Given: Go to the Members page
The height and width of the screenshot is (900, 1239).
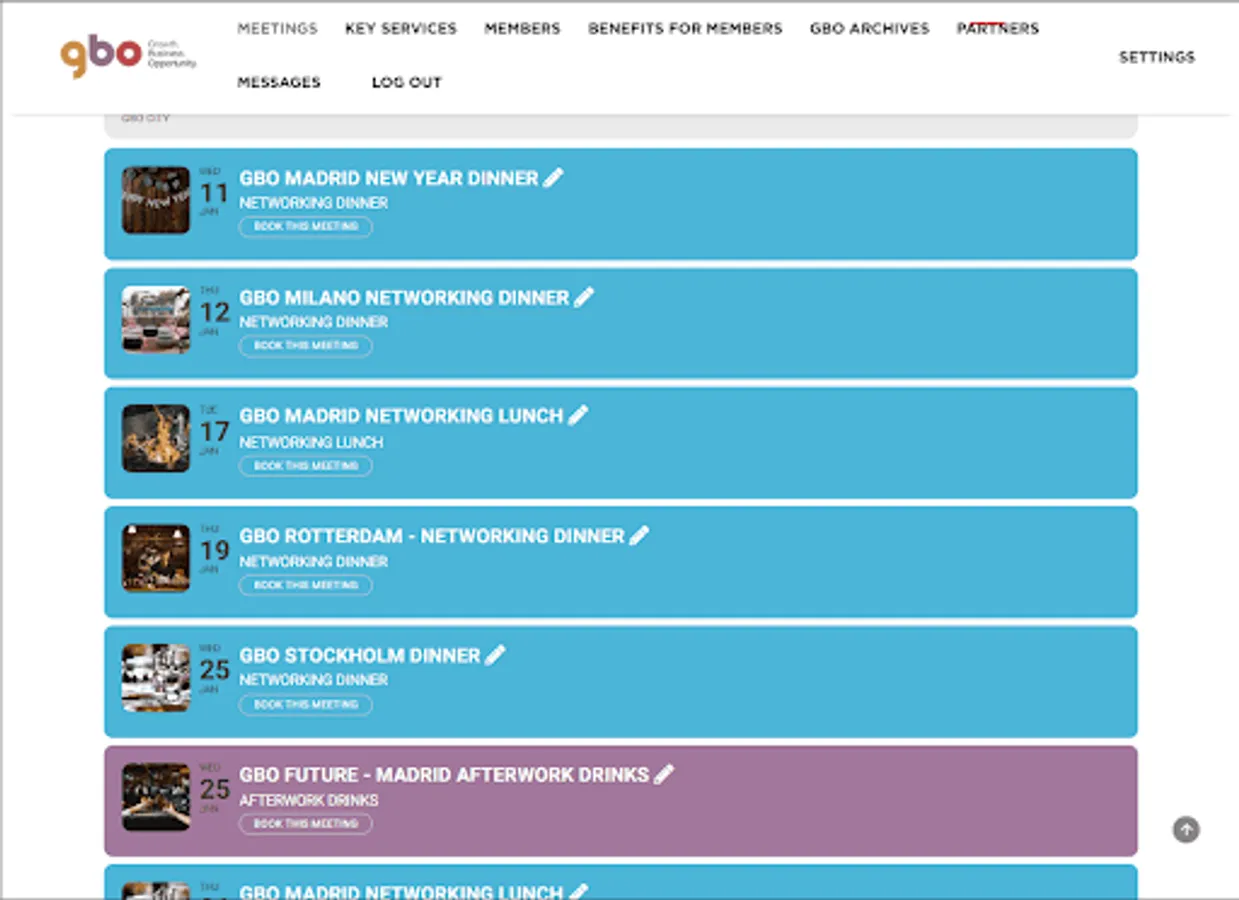Looking at the screenshot, I should (x=522, y=28).
